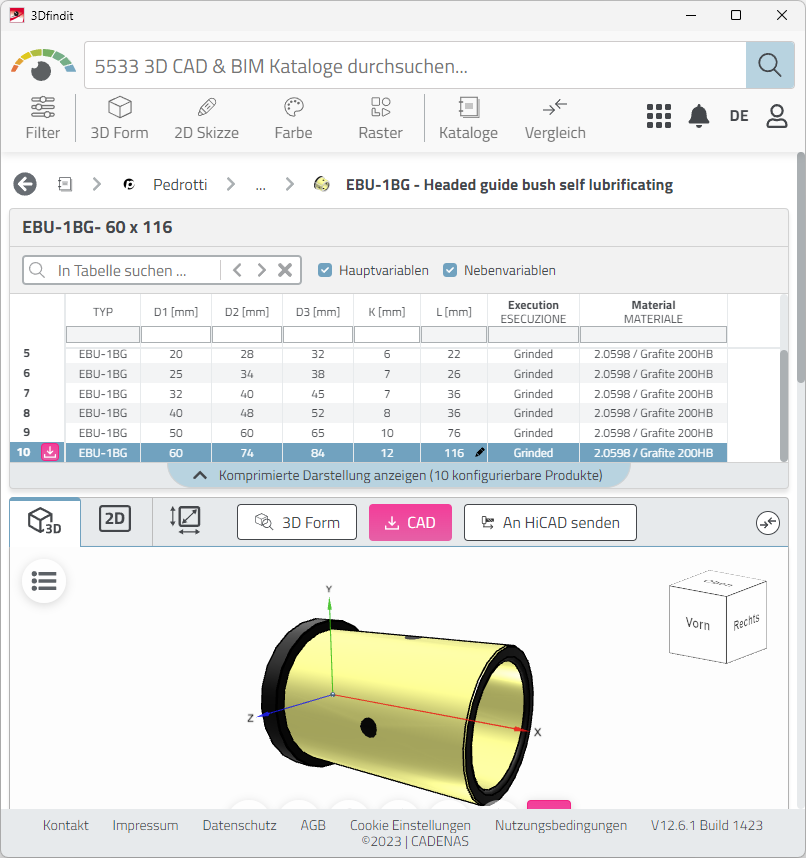
Task: Click the pencil edit icon in L cell
Action: 480,452
